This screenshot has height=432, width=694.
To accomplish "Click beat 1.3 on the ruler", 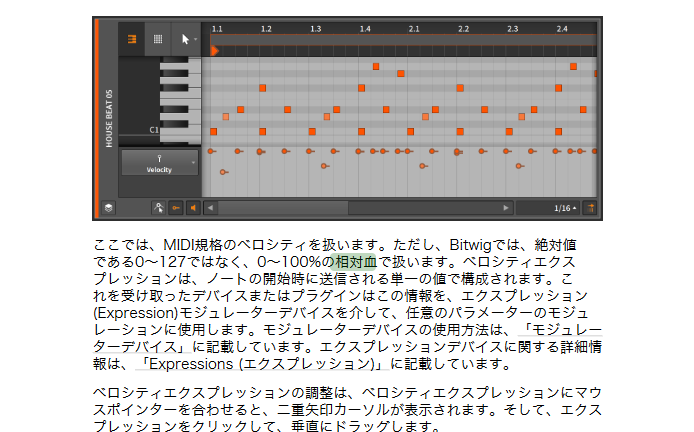I will [316, 29].
